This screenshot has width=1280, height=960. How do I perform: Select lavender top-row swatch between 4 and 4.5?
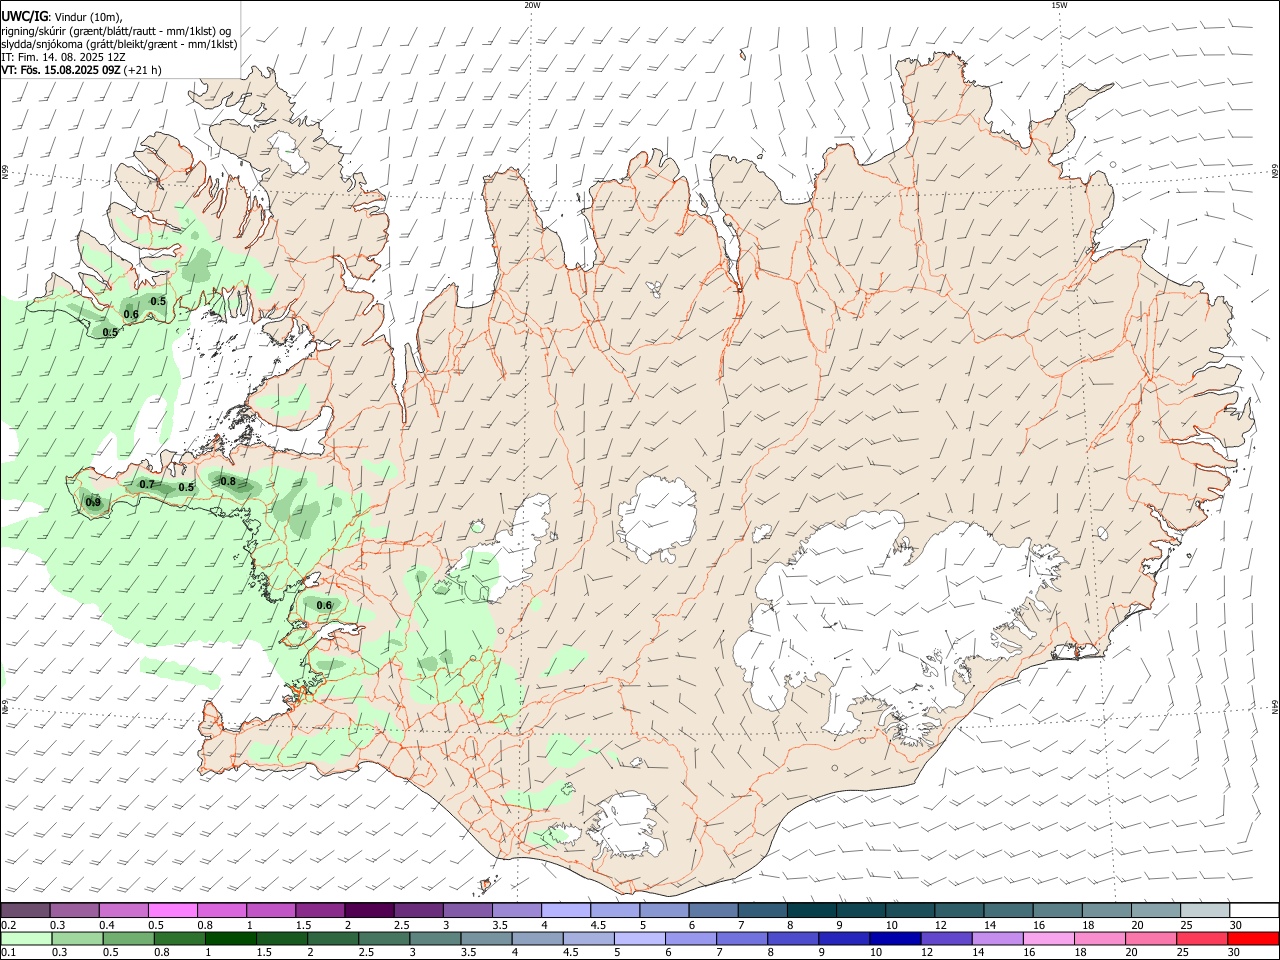(x=565, y=910)
